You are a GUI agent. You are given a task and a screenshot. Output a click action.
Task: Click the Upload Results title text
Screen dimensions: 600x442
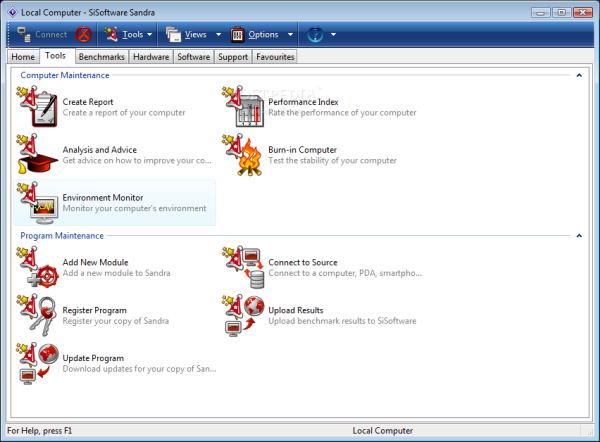pyautogui.click(x=296, y=310)
